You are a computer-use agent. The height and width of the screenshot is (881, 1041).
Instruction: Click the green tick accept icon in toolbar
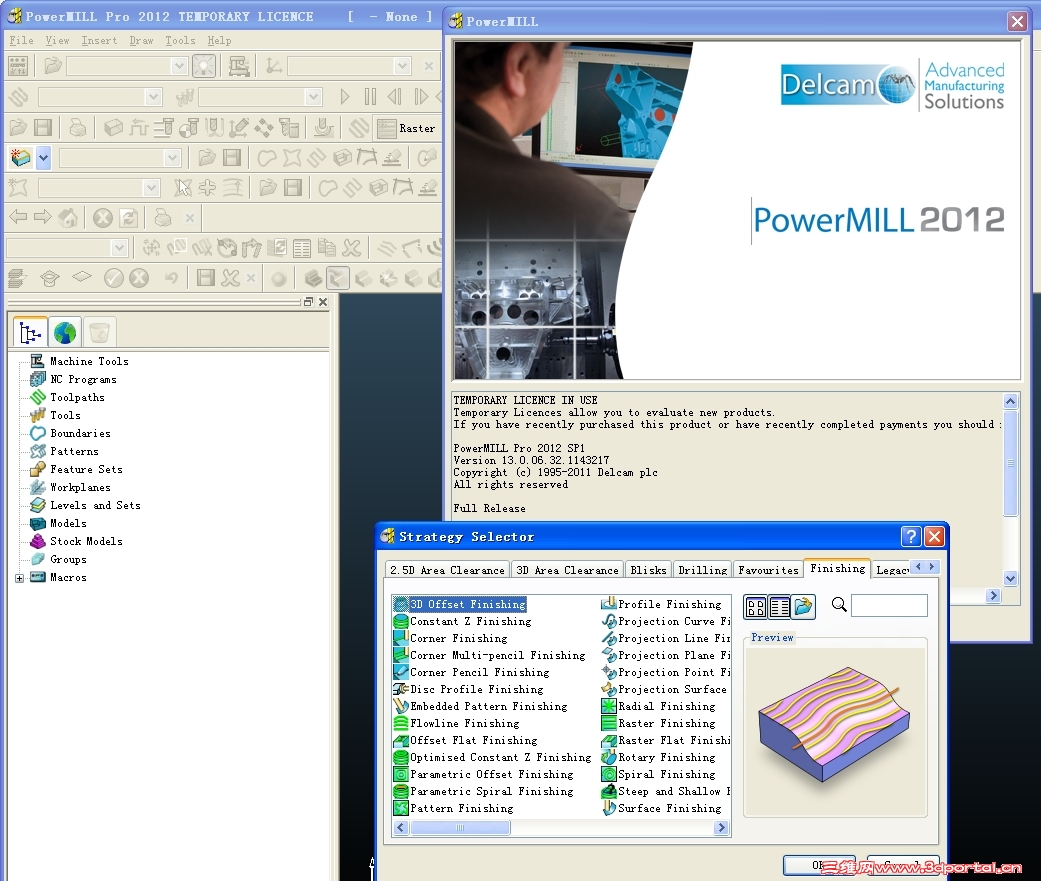pos(114,278)
